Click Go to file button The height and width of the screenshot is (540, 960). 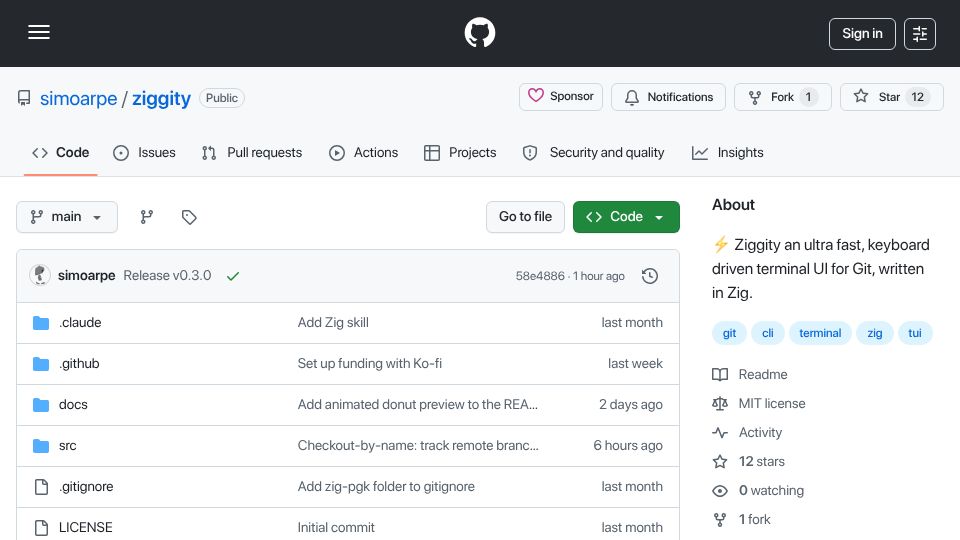click(525, 217)
